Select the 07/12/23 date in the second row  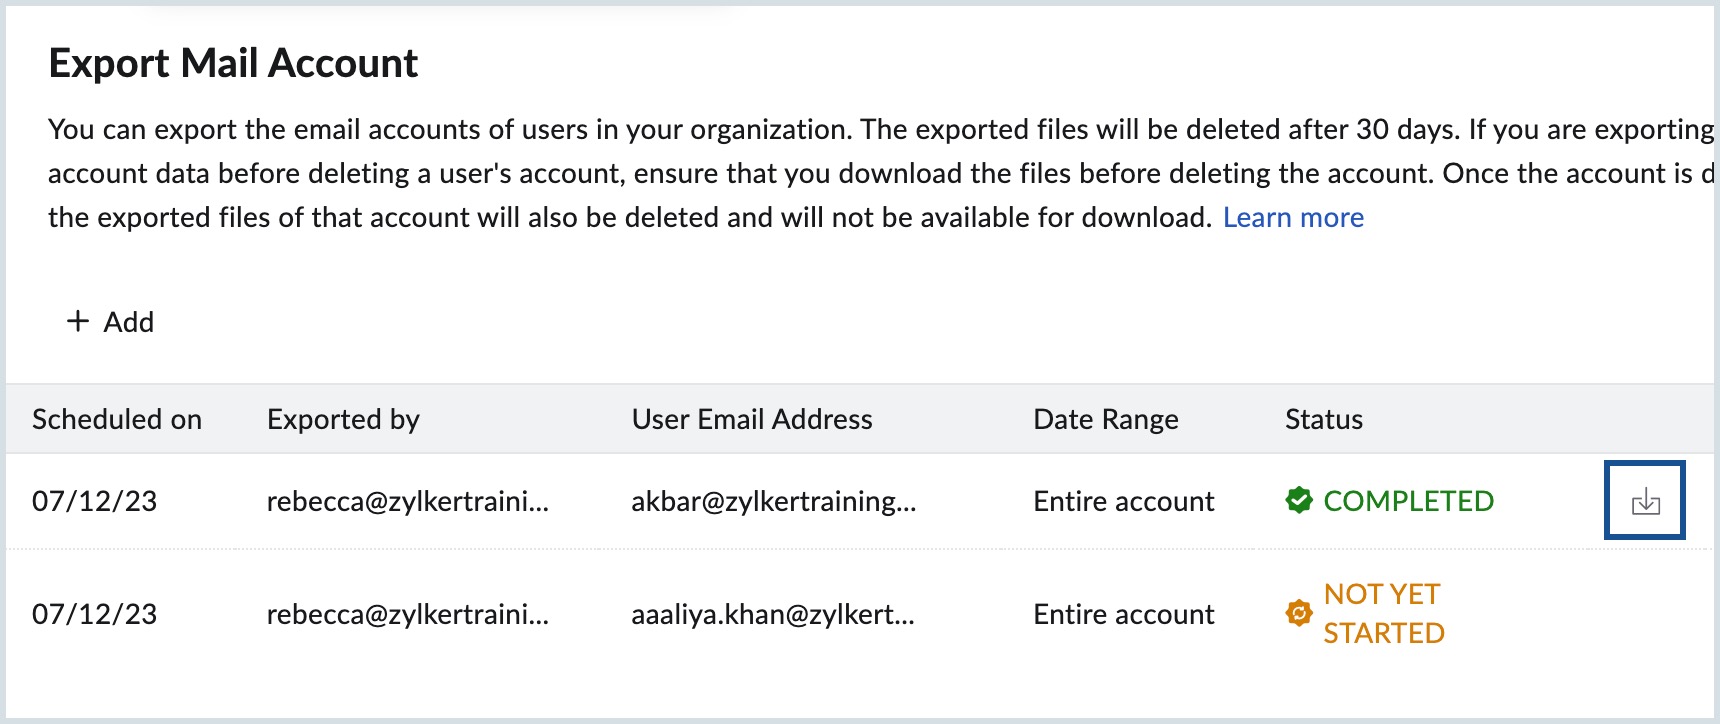pos(96,614)
